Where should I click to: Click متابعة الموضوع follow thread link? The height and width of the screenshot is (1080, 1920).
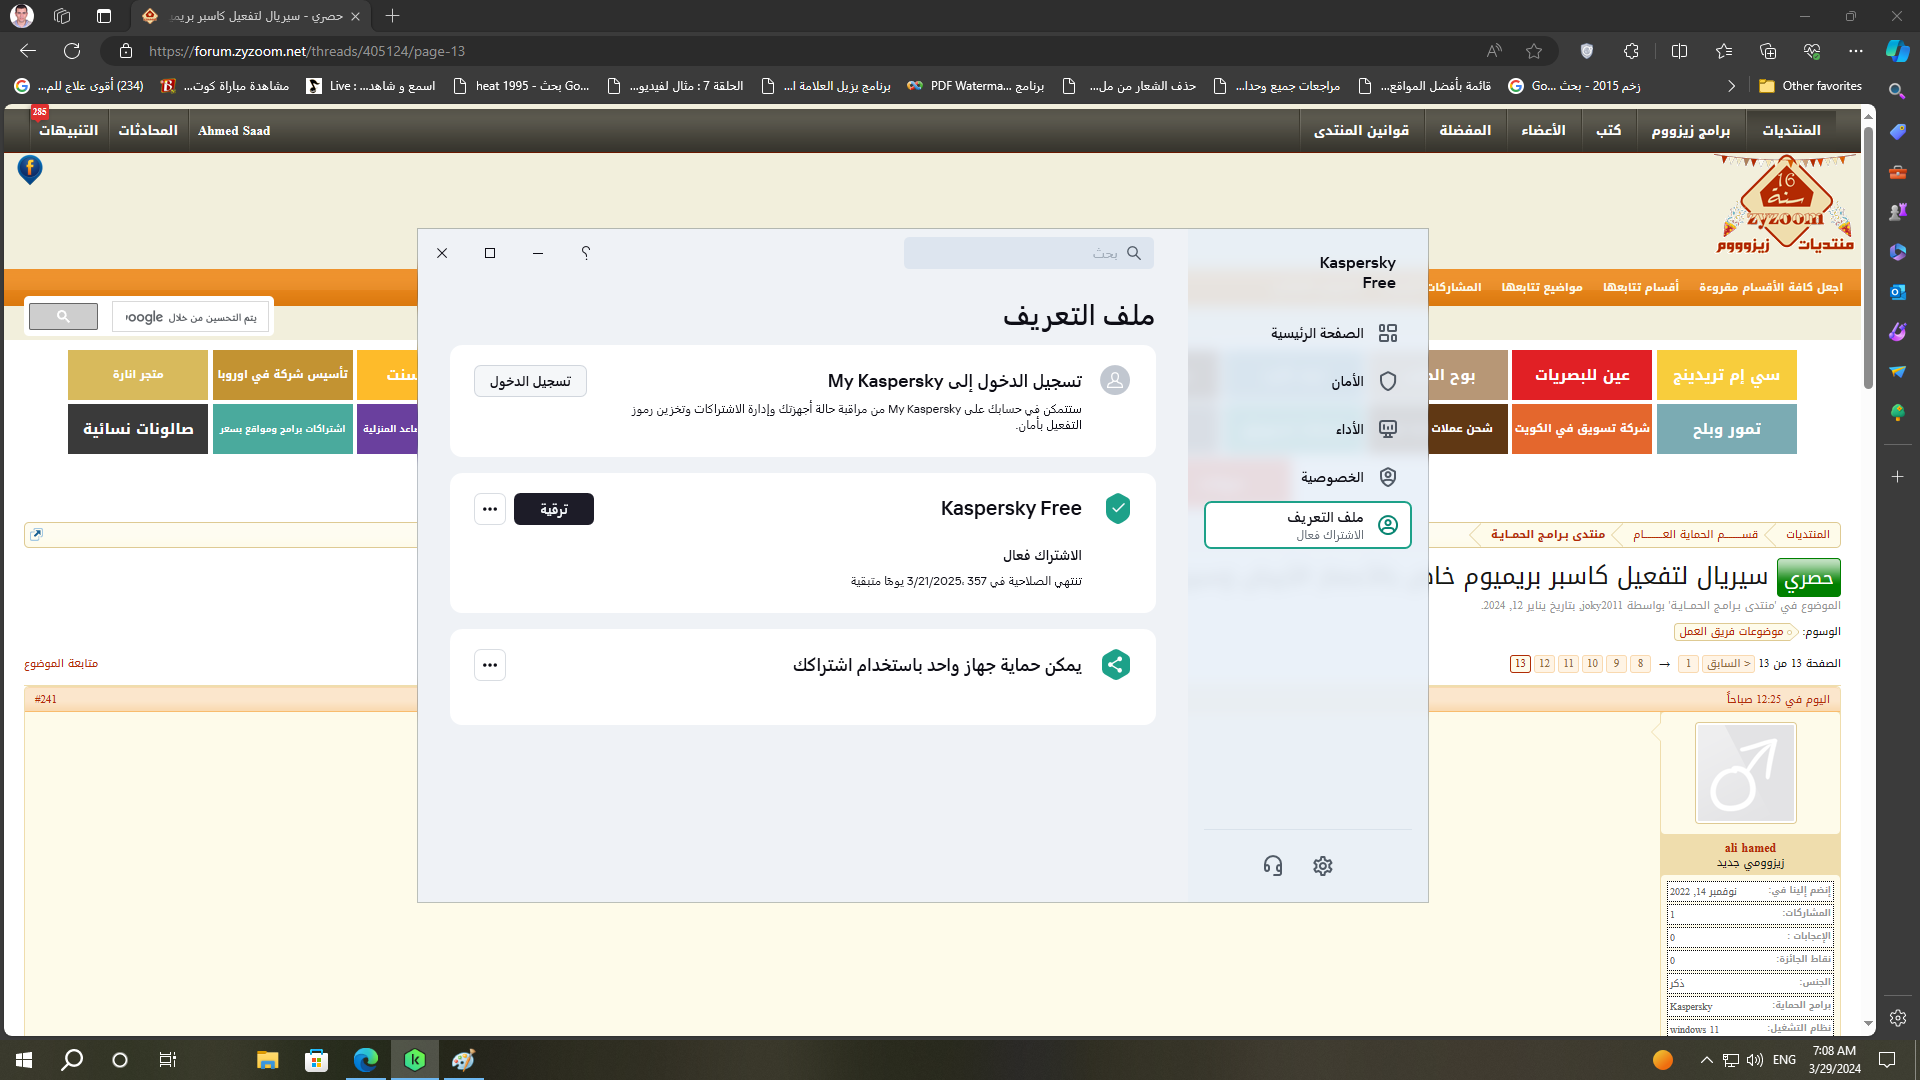point(61,663)
